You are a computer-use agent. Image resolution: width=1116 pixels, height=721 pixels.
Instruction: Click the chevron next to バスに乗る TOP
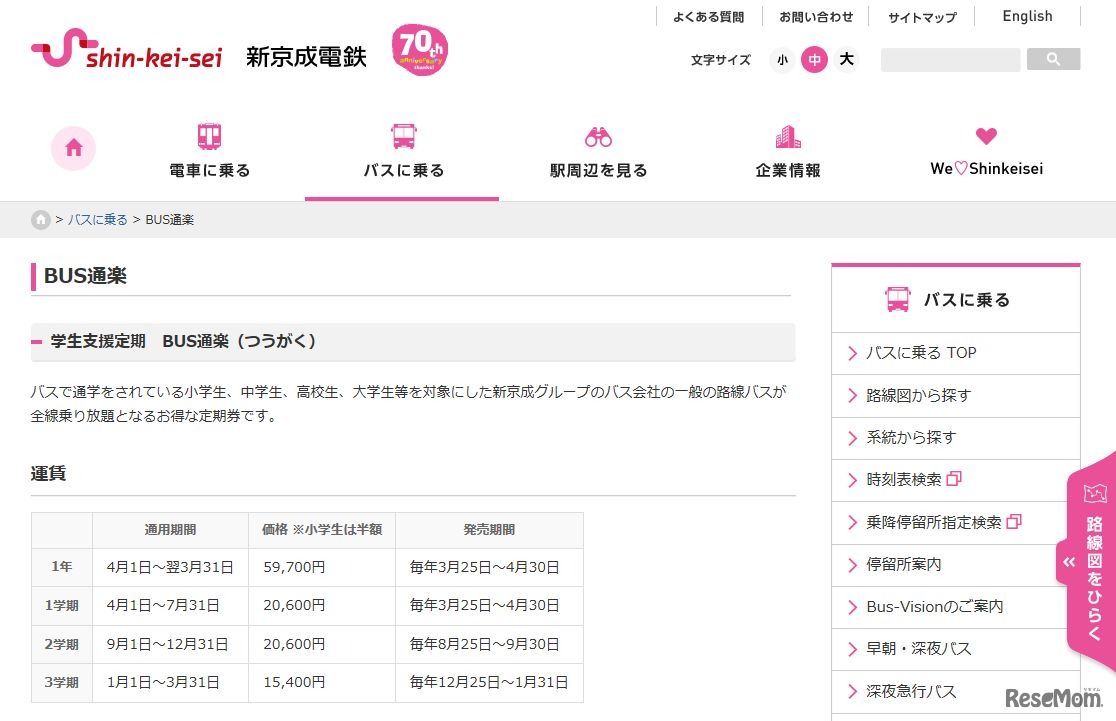[853, 353]
